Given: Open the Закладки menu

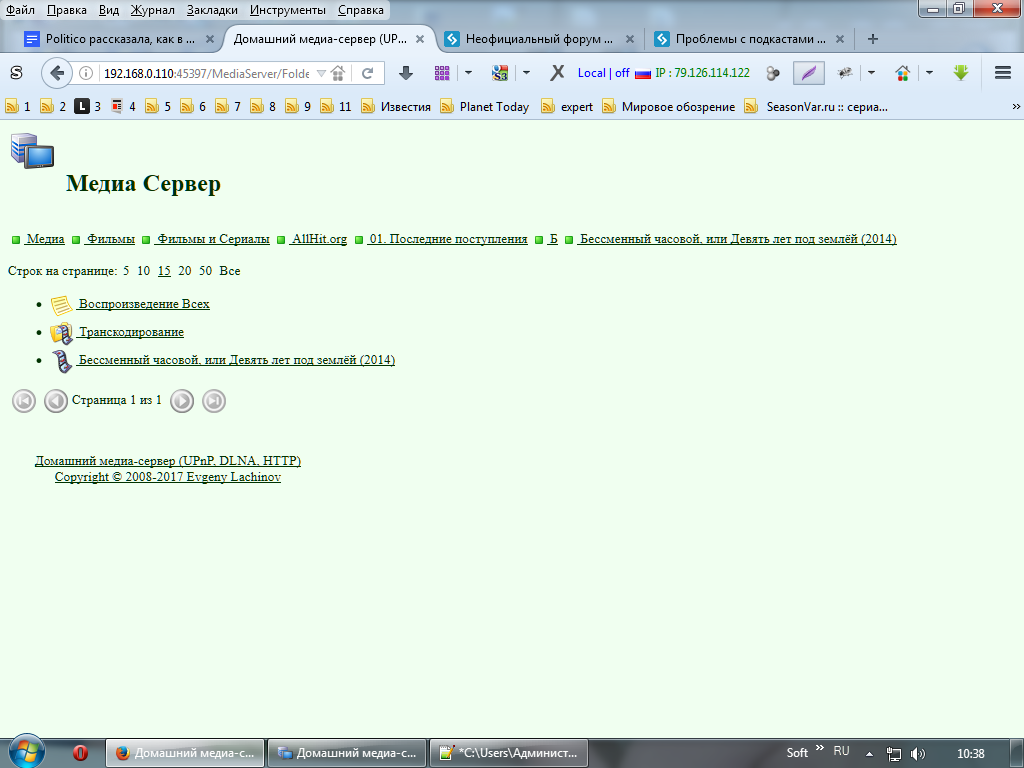Looking at the screenshot, I should (211, 10).
